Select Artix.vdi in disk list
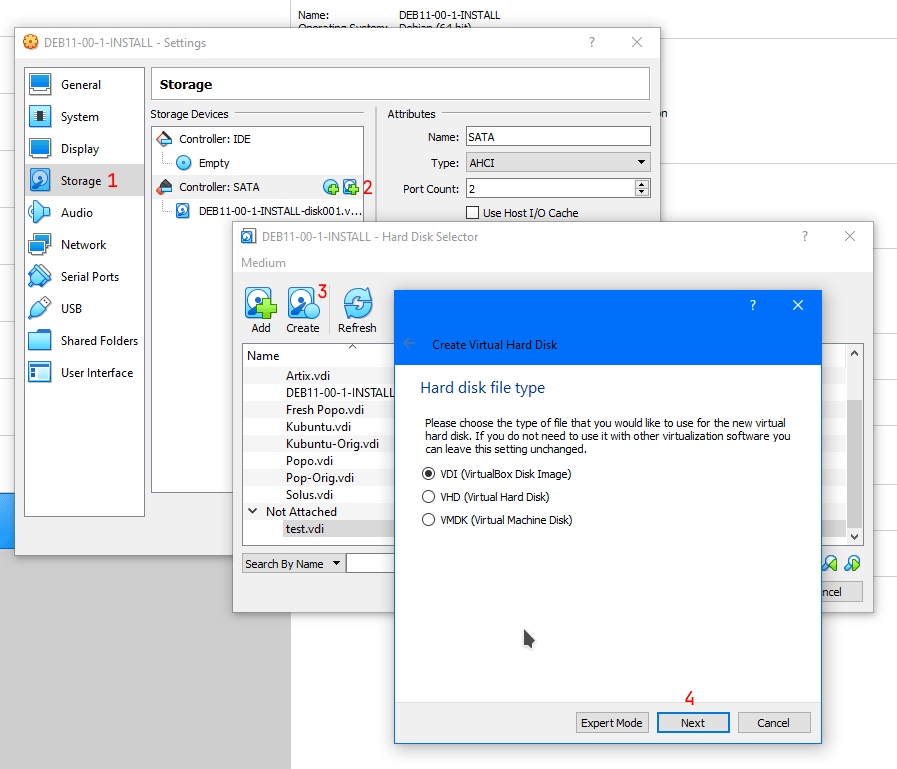The image size is (897, 769). pos(308,375)
